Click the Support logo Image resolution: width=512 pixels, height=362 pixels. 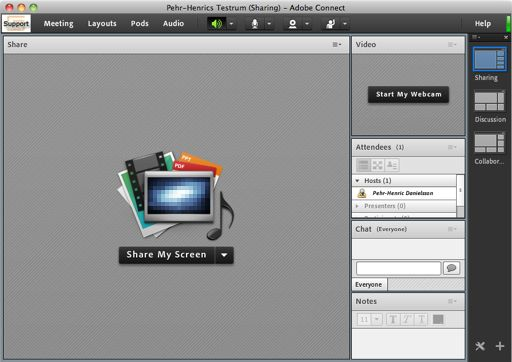16,23
